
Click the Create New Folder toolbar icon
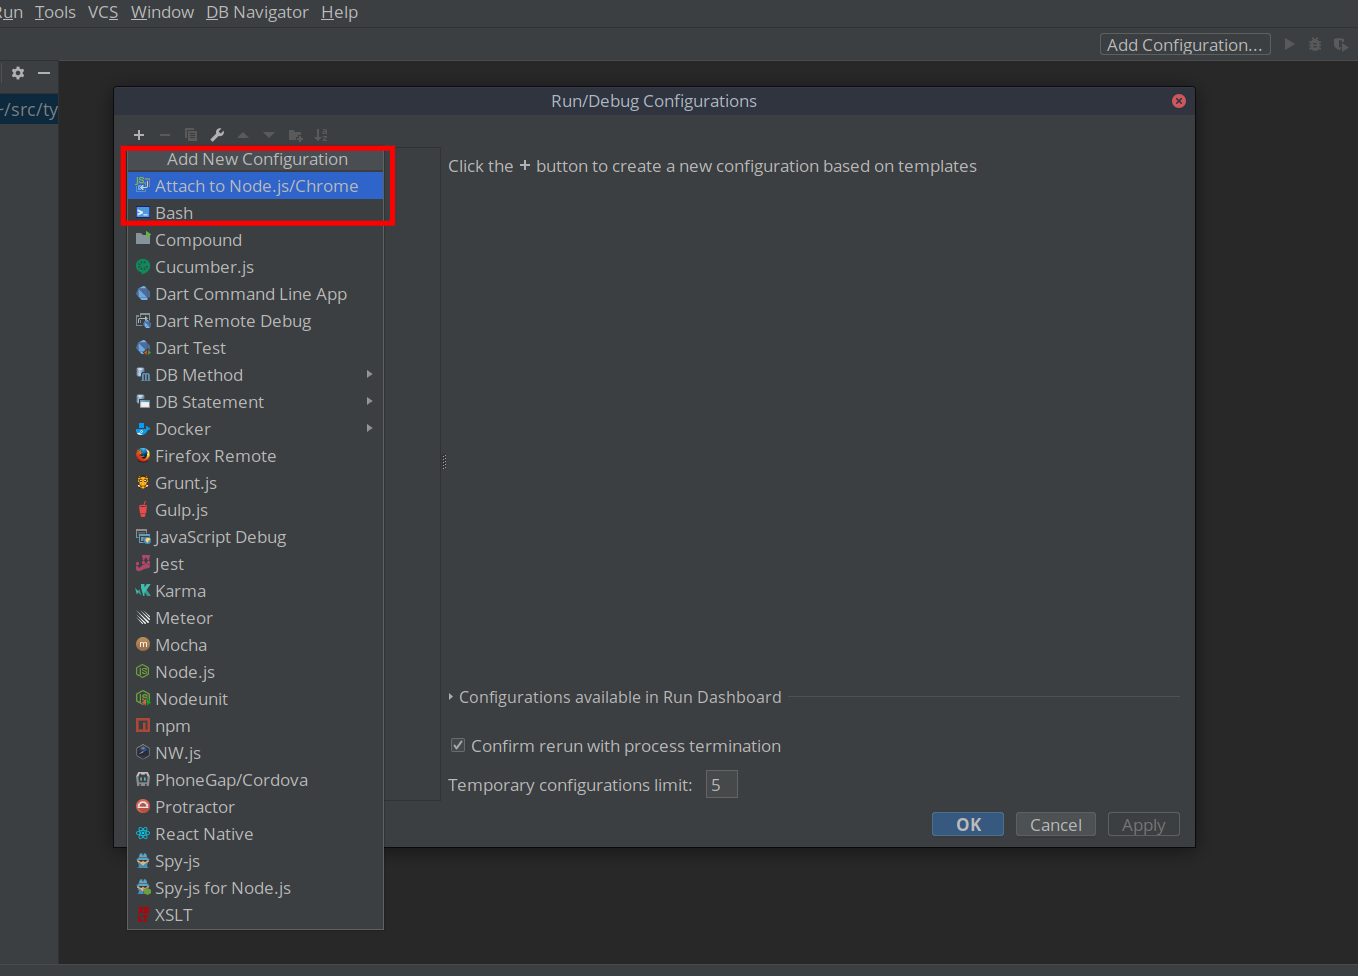click(295, 135)
